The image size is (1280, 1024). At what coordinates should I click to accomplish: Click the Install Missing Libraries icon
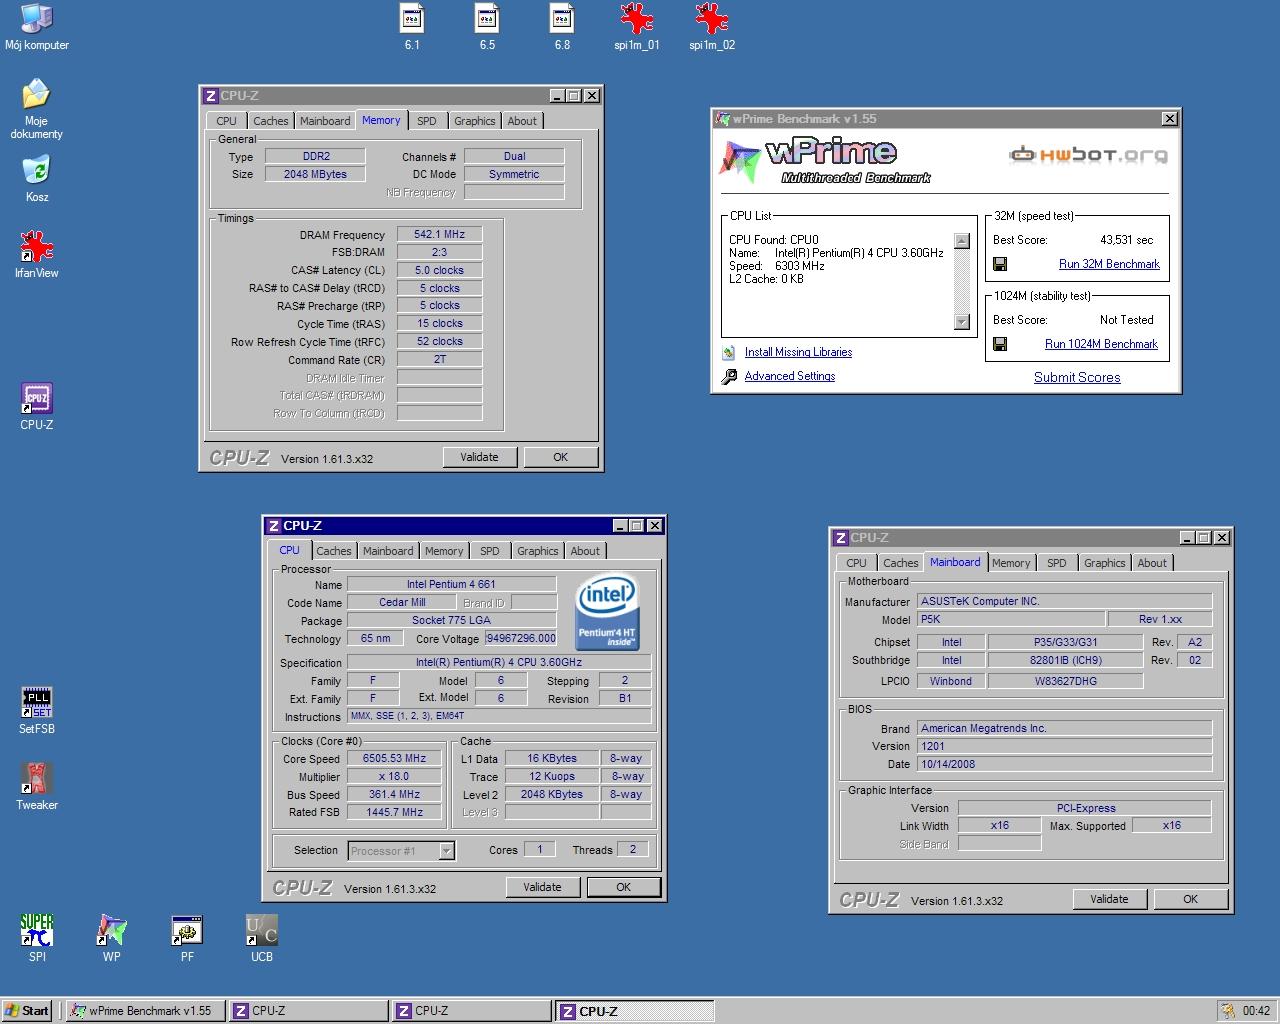(729, 353)
